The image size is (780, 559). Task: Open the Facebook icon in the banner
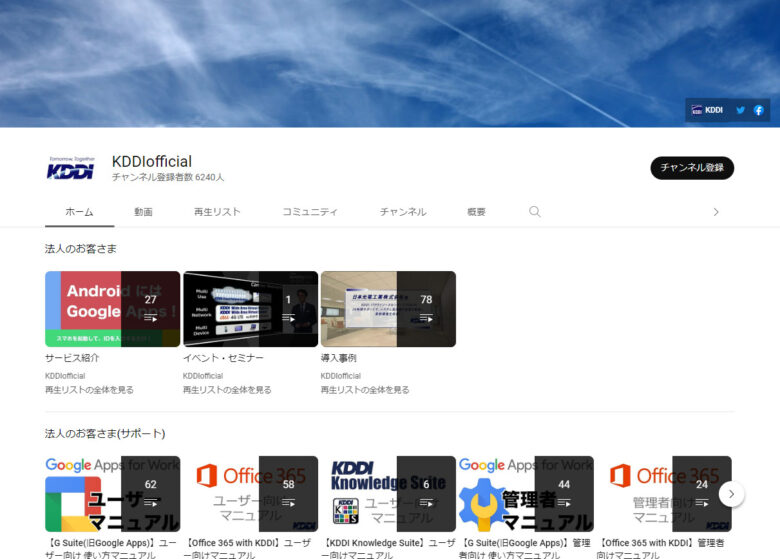(x=758, y=110)
